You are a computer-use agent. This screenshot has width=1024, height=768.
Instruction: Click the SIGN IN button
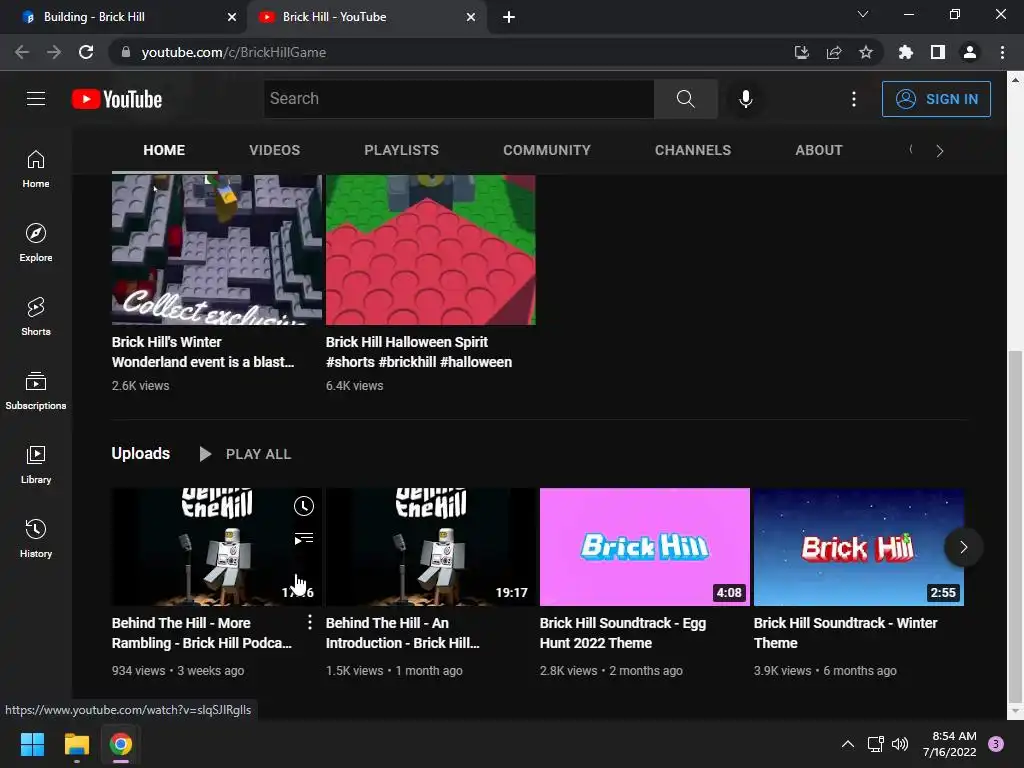pyautogui.click(x=936, y=99)
